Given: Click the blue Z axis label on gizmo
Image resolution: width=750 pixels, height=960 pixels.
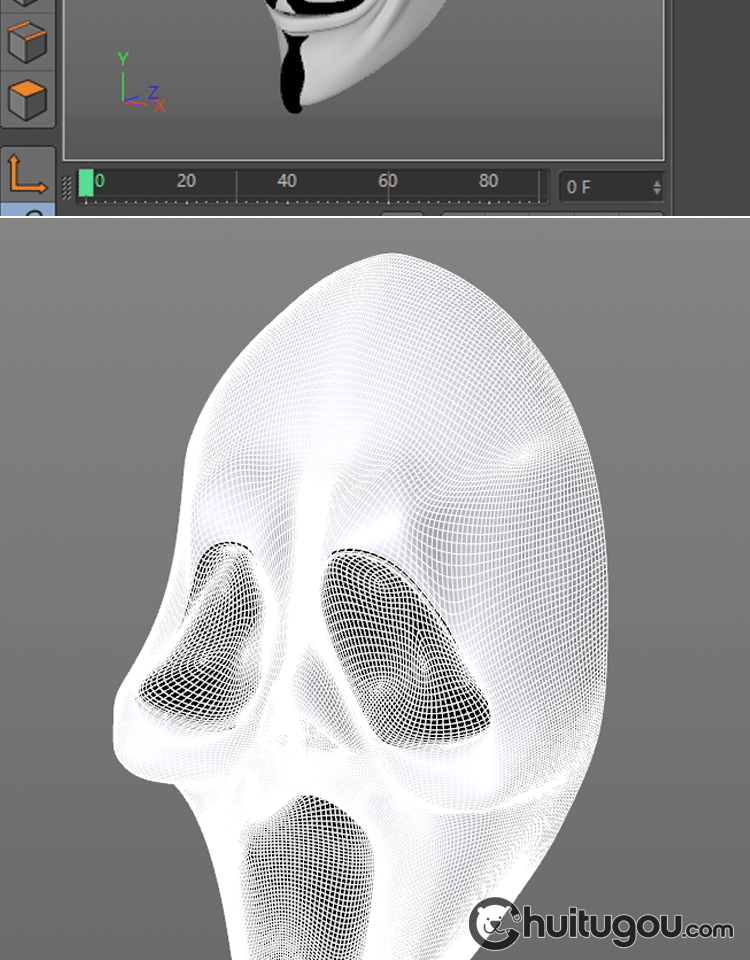Looking at the screenshot, I should [153, 92].
